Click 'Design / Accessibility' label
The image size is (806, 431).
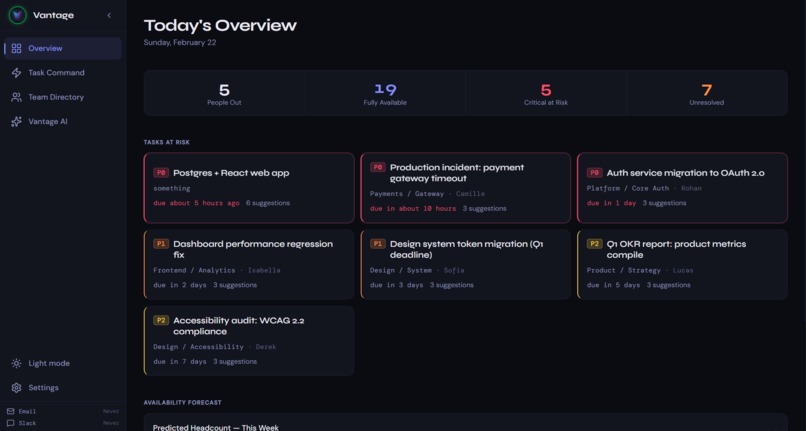coord(198,347)
